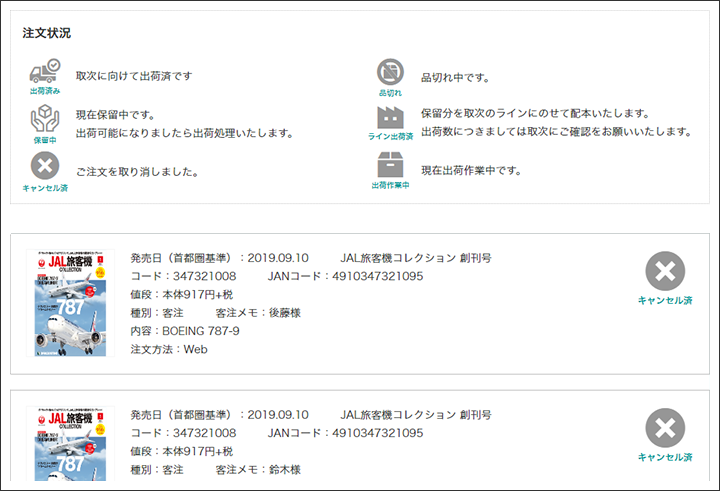Click 種別：客注 in 鈴木様 order
The width and height of the screenshot is (720, 491).
[x=157, y=469]
